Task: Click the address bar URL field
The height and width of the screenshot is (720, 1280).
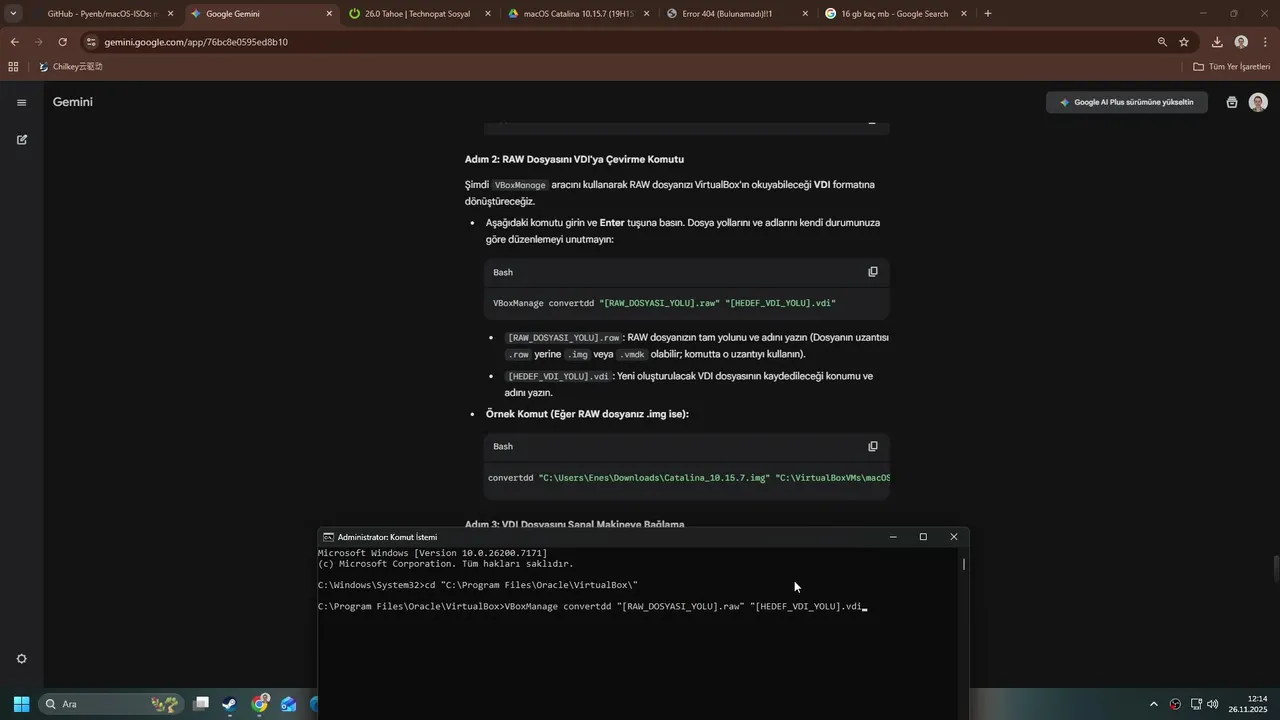Action: point(620,42)
